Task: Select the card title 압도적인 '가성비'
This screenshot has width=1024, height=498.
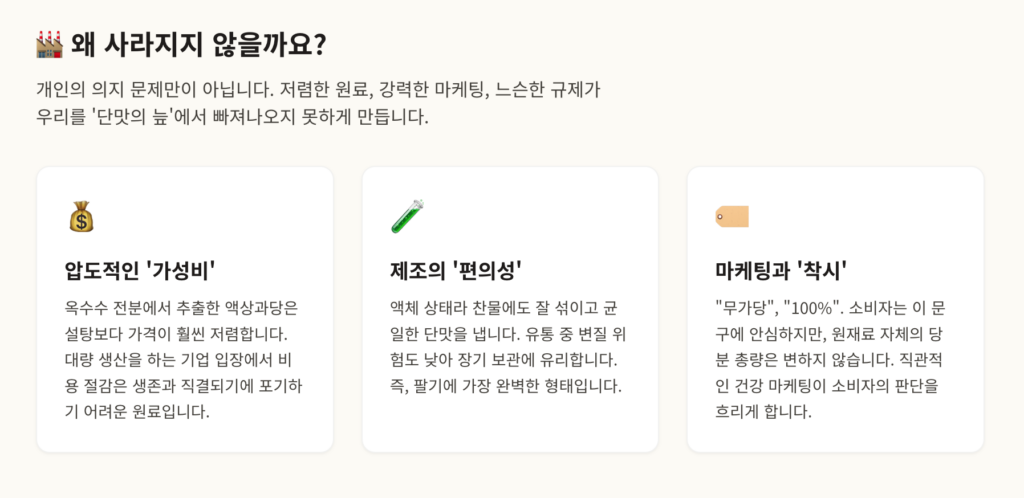Action: (x=141, y=270)
